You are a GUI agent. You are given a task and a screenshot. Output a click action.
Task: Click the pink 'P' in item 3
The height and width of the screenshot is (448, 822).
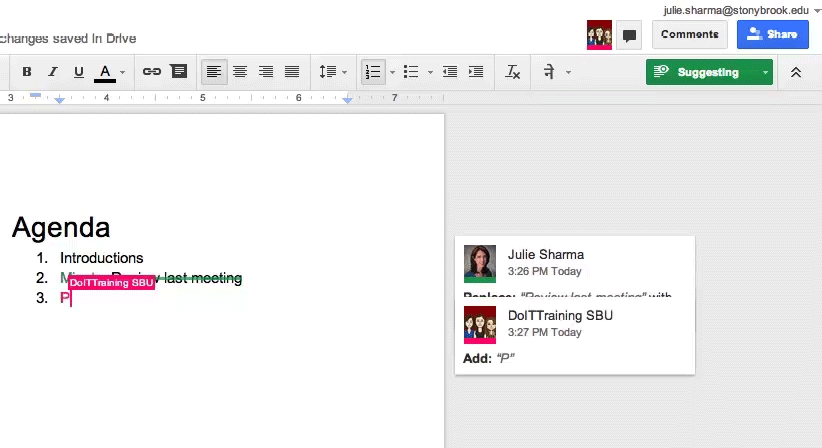[64, 298]
